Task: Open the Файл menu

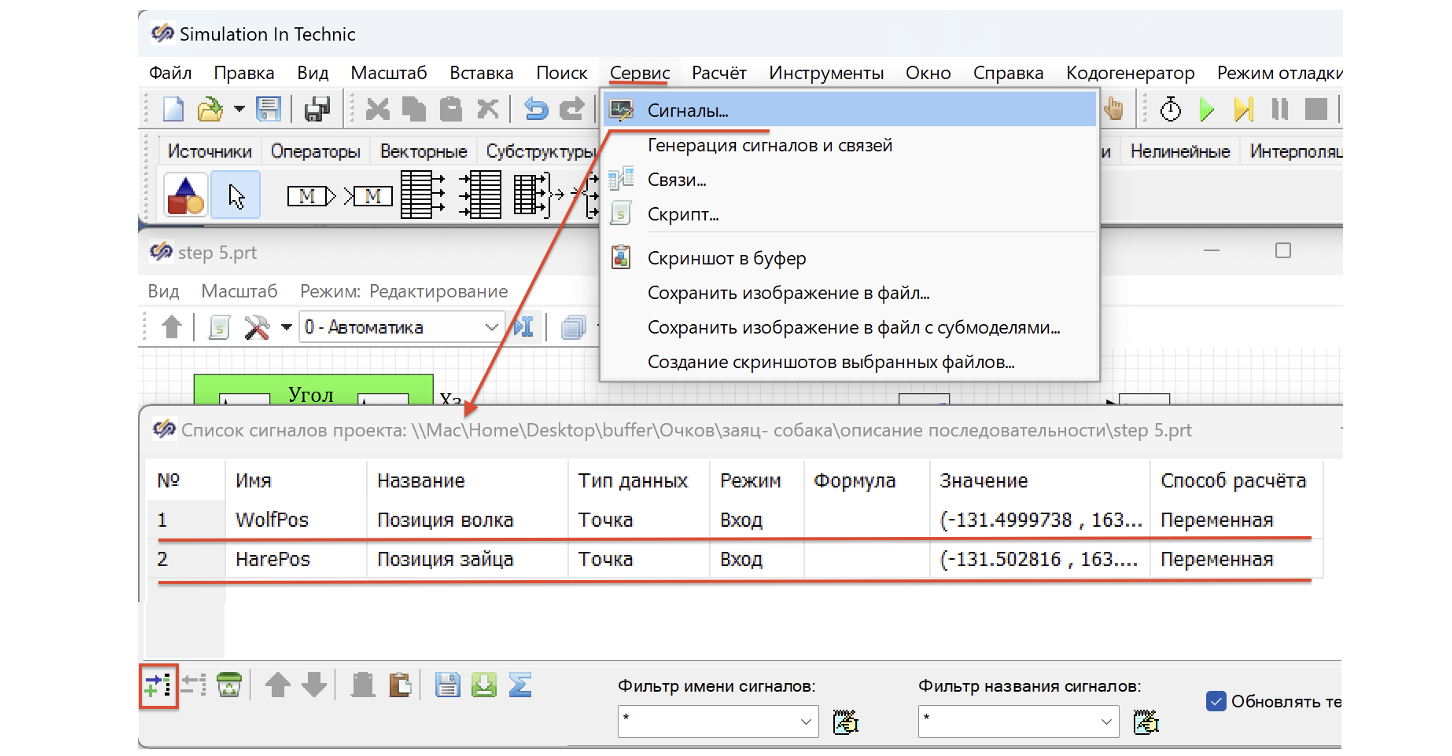Action: (170, 73)
